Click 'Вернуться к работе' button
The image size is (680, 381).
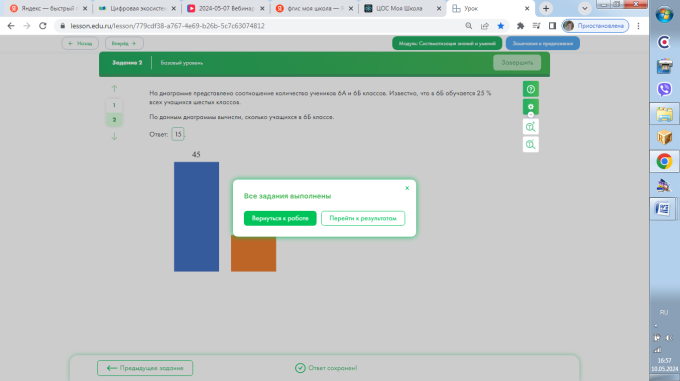point(280,218)
